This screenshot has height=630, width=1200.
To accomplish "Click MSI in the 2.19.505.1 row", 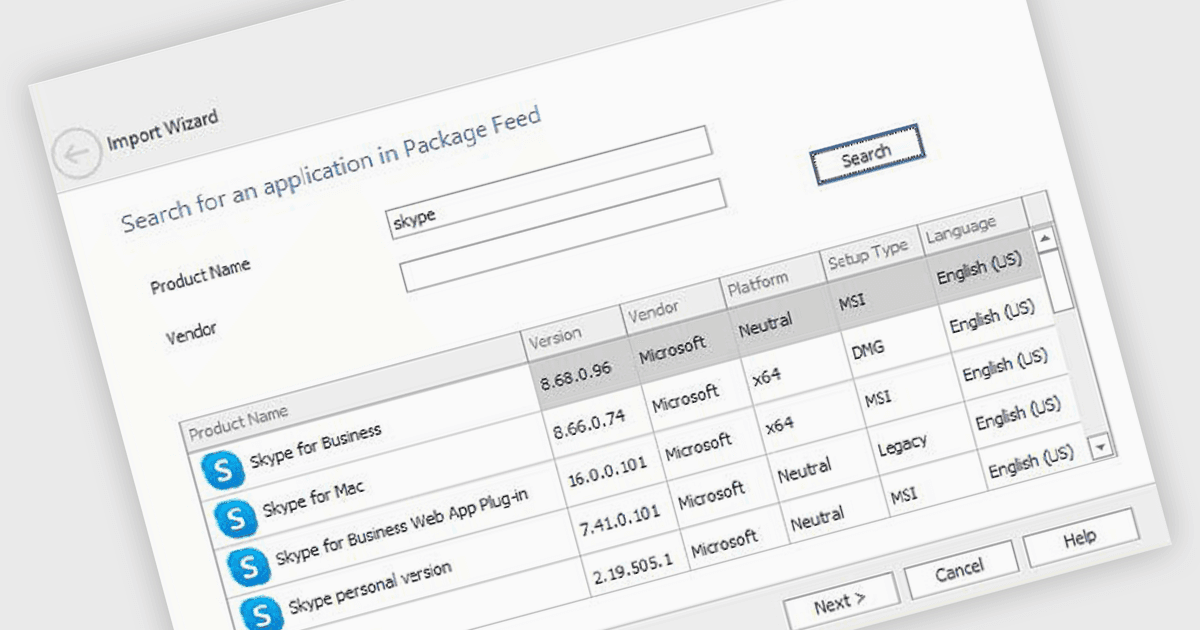I will tap(904, 496).
